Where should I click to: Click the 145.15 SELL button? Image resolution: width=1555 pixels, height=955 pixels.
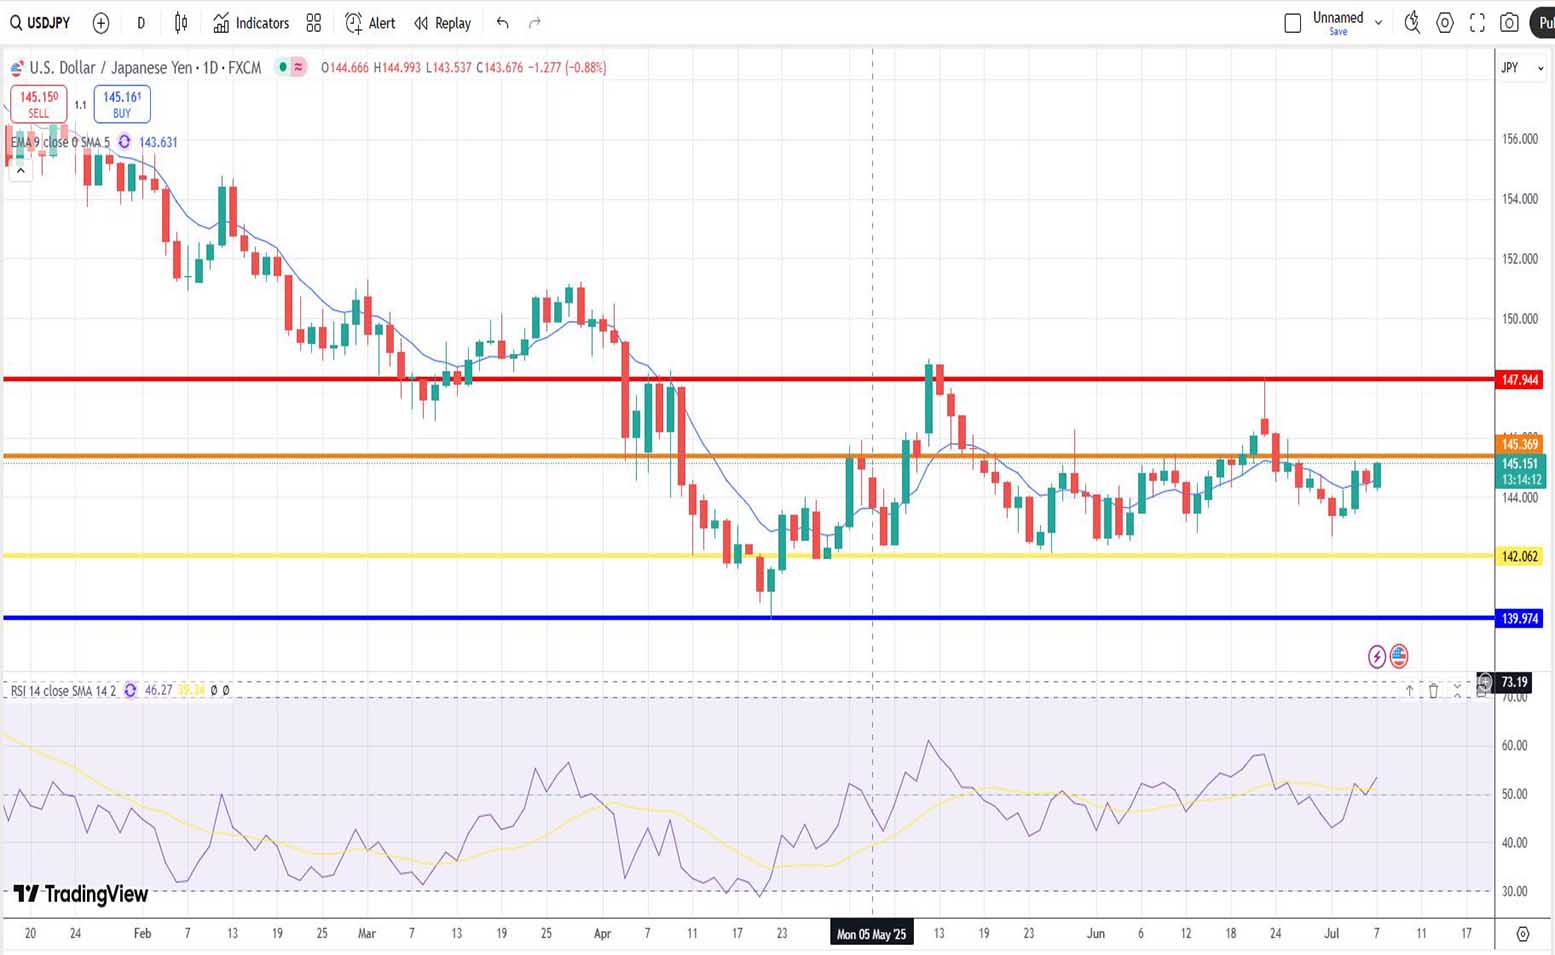[39, 104]
